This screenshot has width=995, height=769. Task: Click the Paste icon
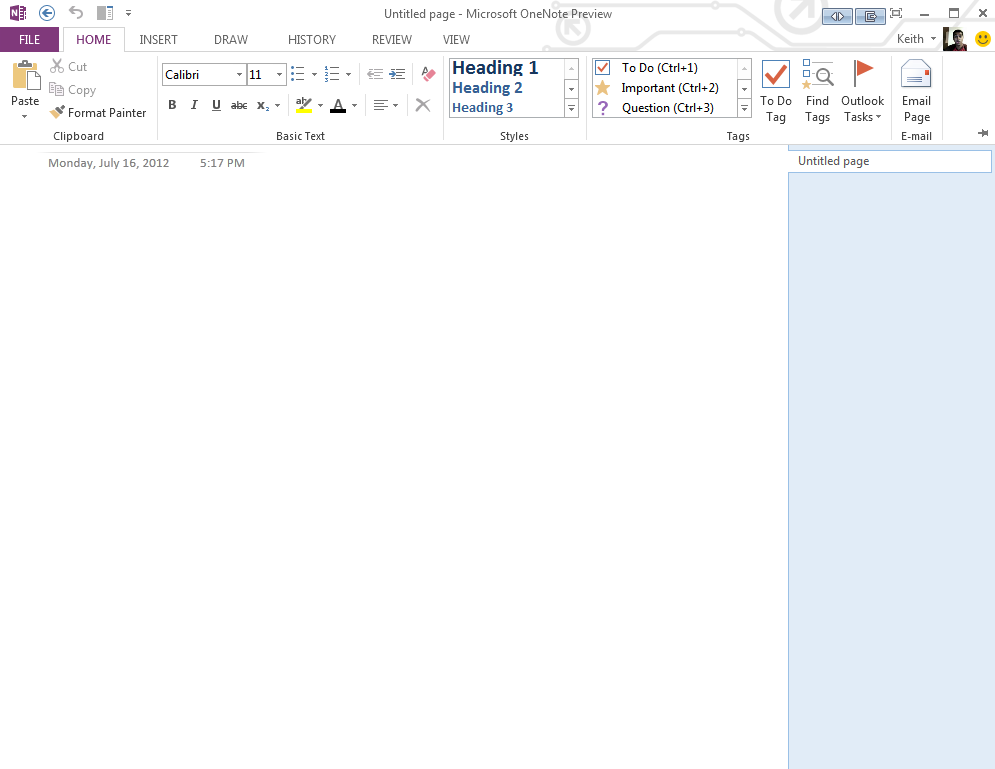[26, 76]
